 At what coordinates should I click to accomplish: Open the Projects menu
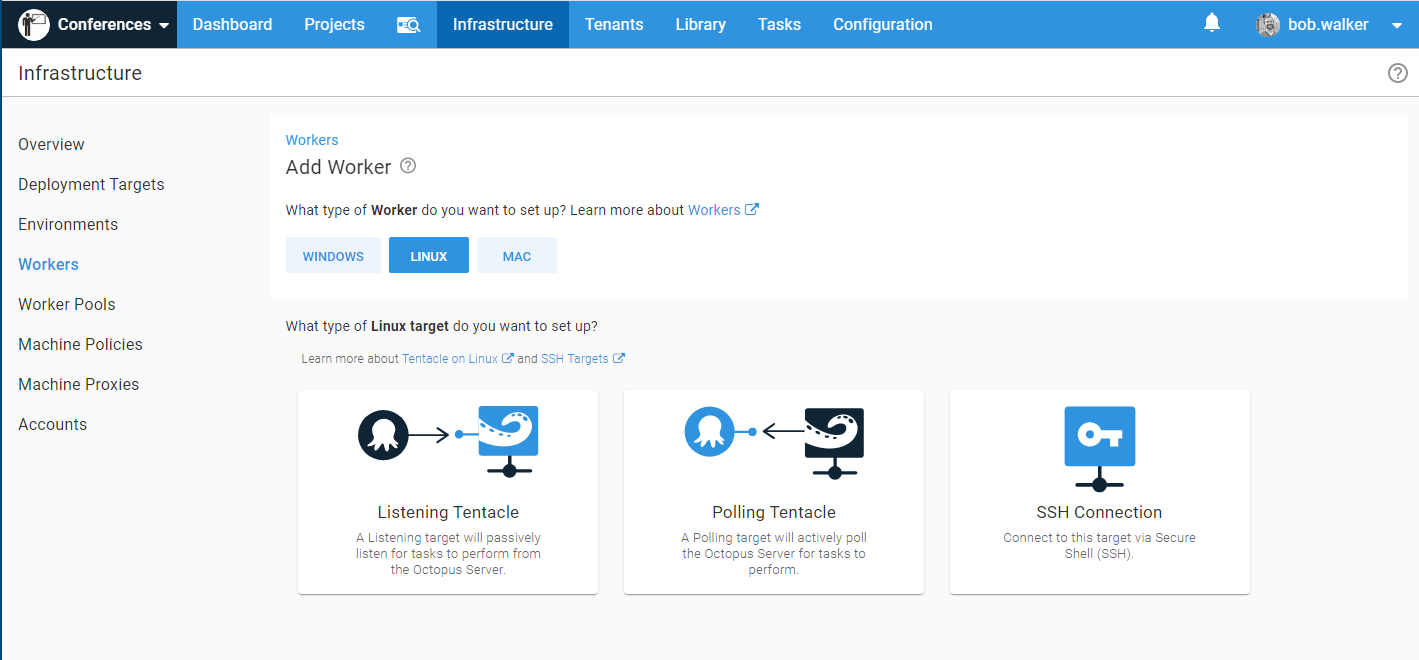[334, 25]
